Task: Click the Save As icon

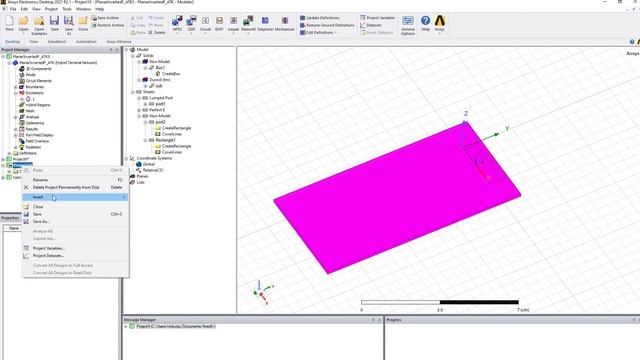Action: tap(69, 25)
